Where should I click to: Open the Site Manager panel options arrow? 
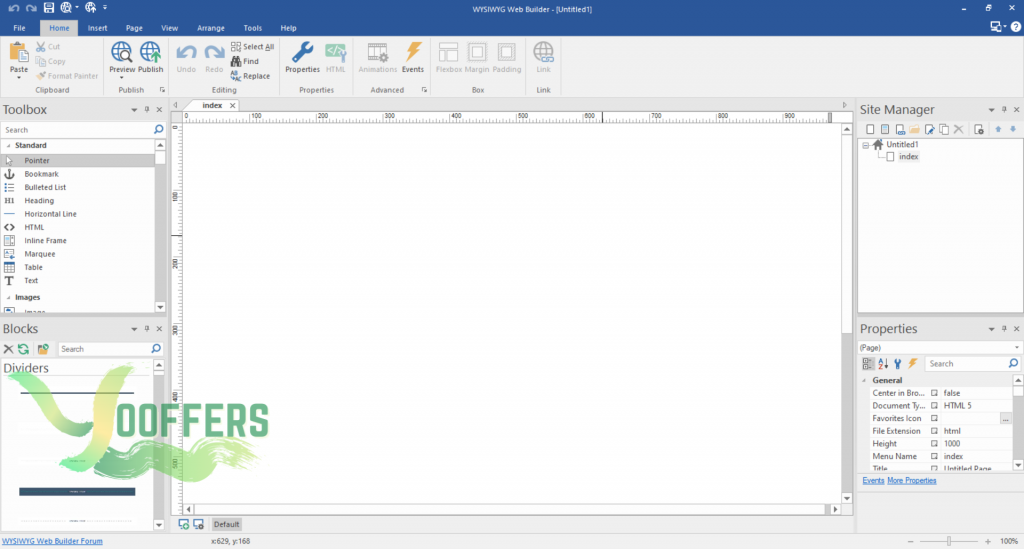click(x=991, y=110)
